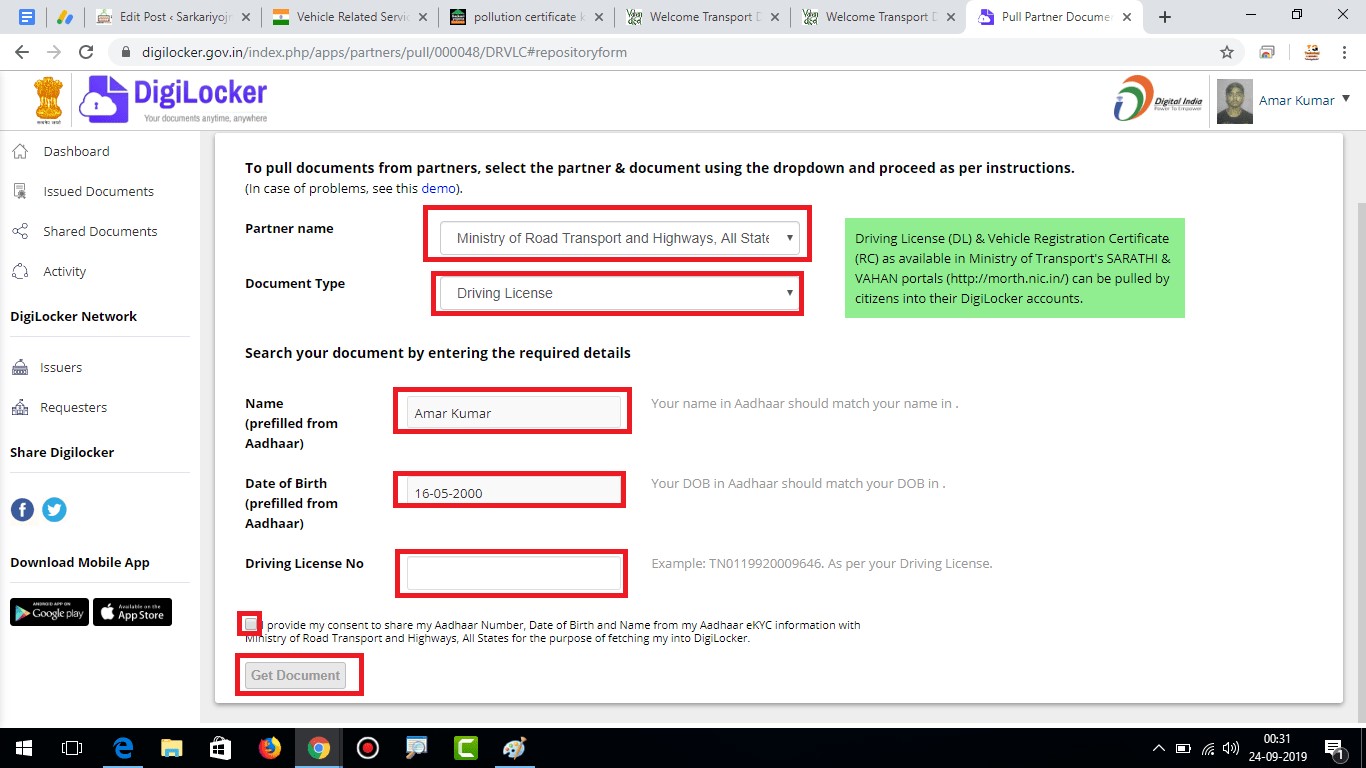Open File Explorer from taskbar
The image size is (1366, 768).
[172, 748]
